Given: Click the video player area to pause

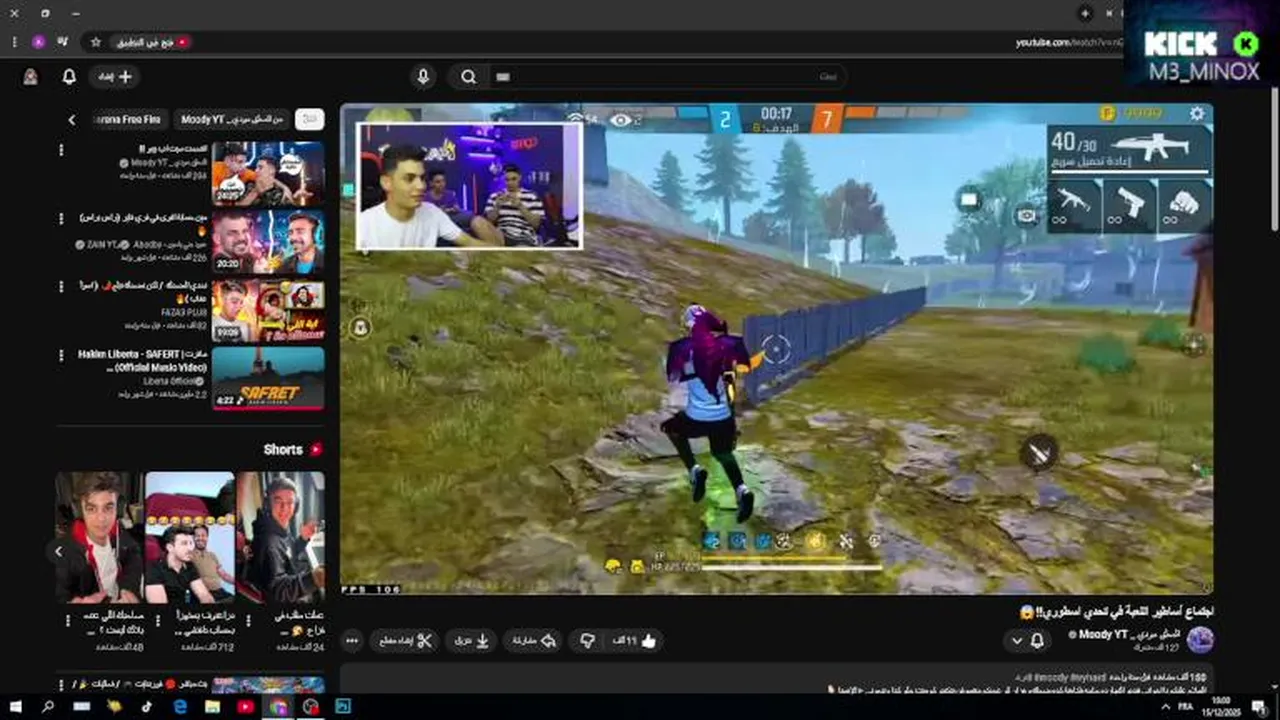Looking at the screenshot, I should click(x=776, y=350).
